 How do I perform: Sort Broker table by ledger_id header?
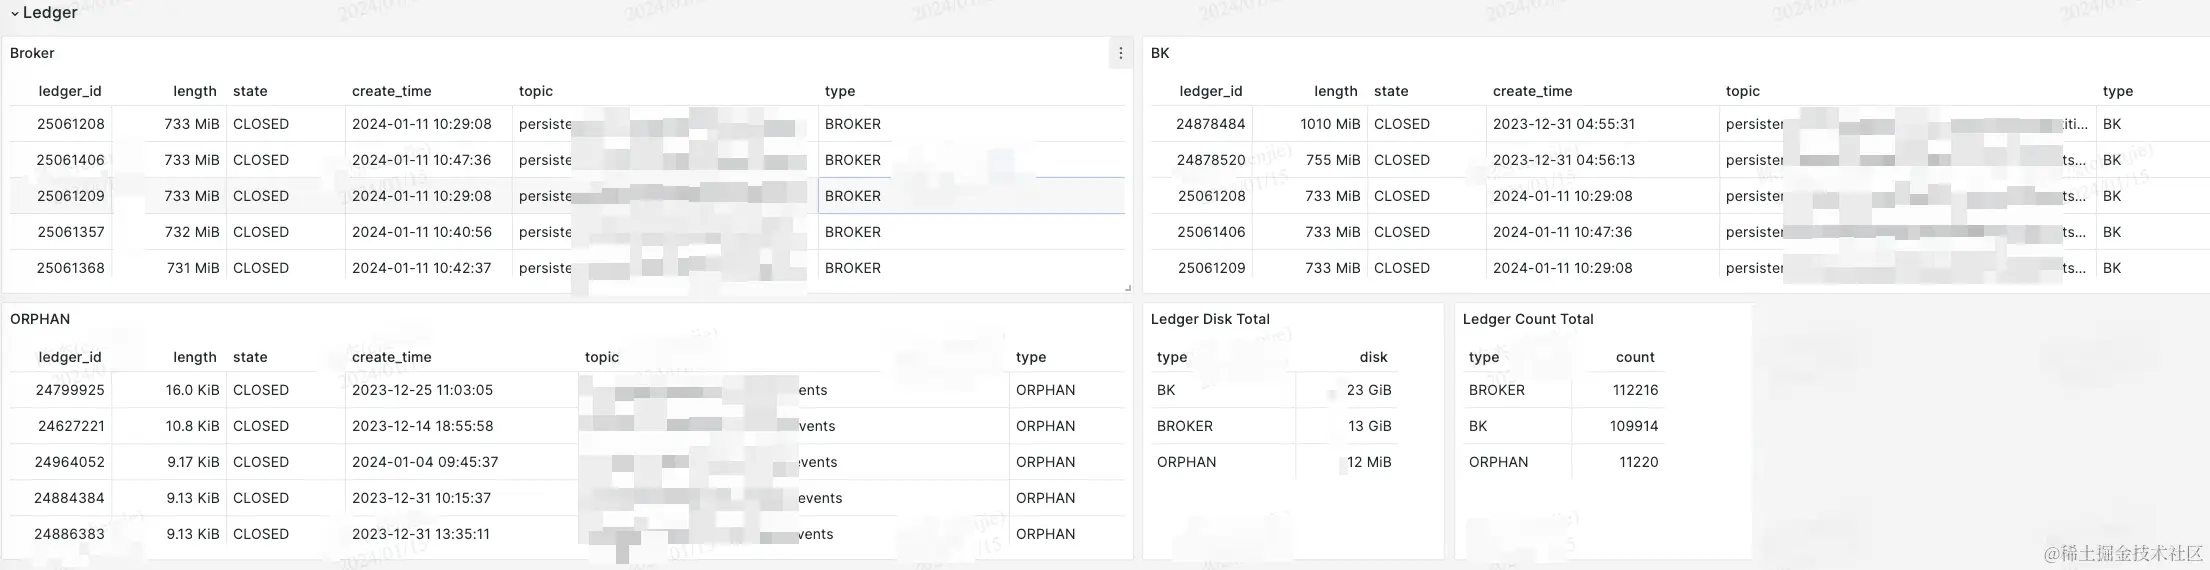click(70, 91)
